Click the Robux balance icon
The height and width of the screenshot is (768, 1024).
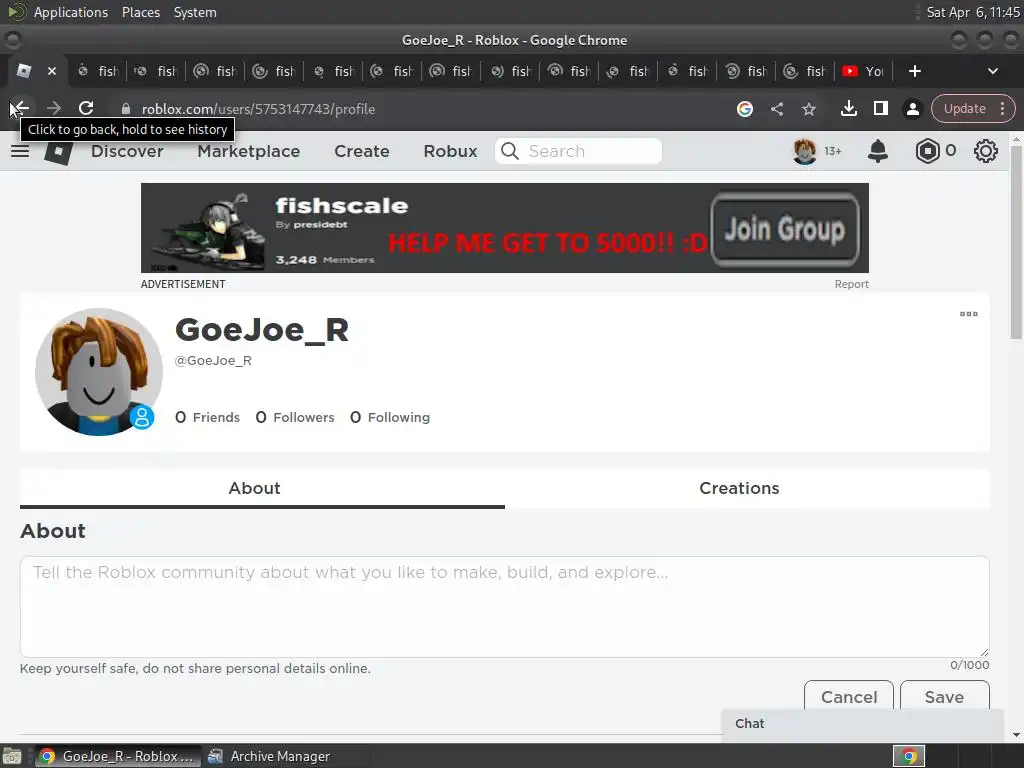pos(927,151)
